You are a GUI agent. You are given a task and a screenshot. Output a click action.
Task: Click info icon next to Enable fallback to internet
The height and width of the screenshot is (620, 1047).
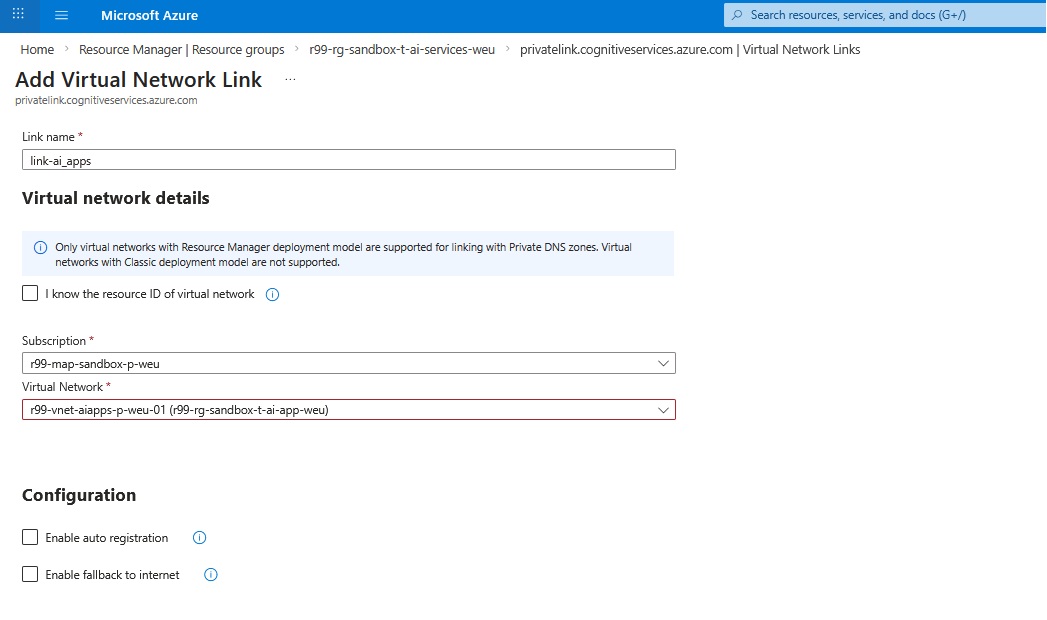(x=211, y=575)
